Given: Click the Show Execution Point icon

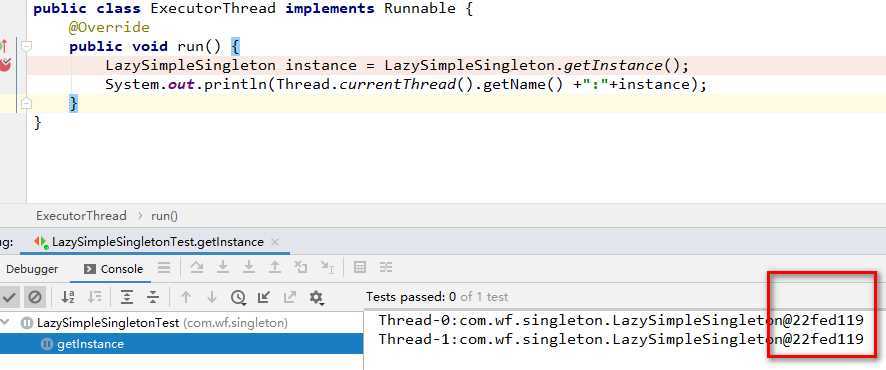Looking at the screenshot, I should tap(164, 267).
